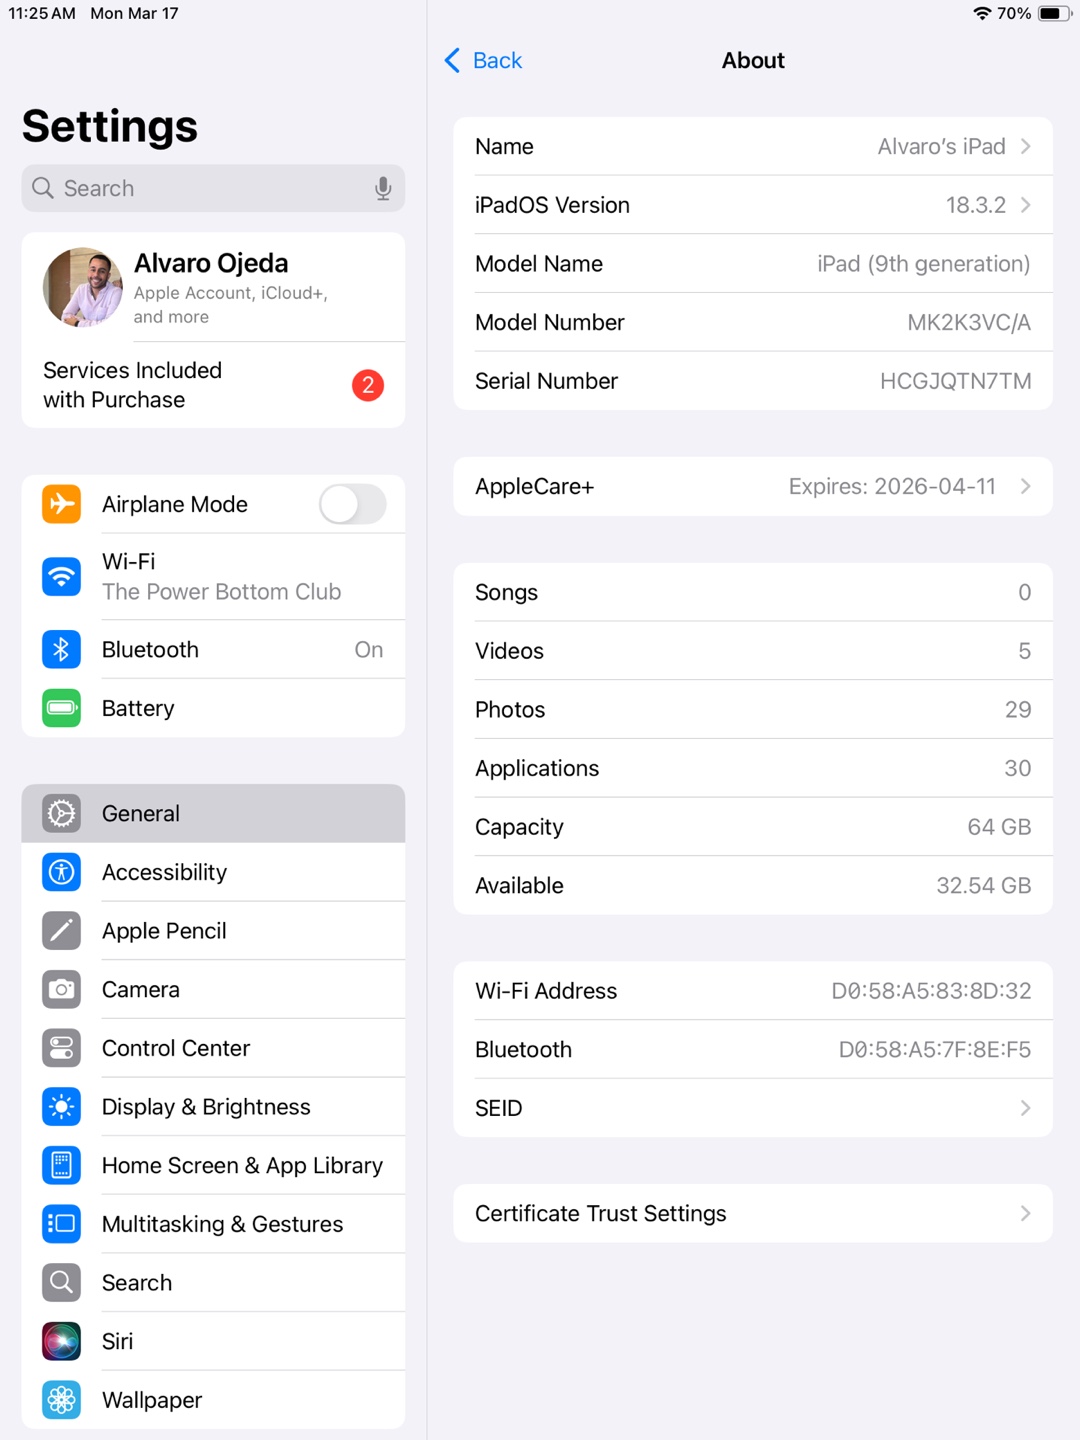Open Accessibility icon in sidebar

click(61, 872)
